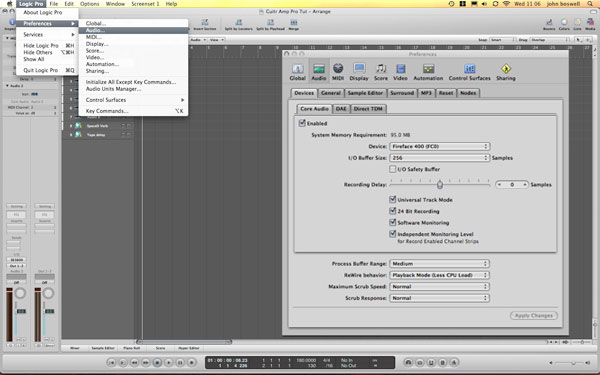The width and height of the screenshot is (600, 375).
Task: Click the Play transport button
Action: (168, 362)
